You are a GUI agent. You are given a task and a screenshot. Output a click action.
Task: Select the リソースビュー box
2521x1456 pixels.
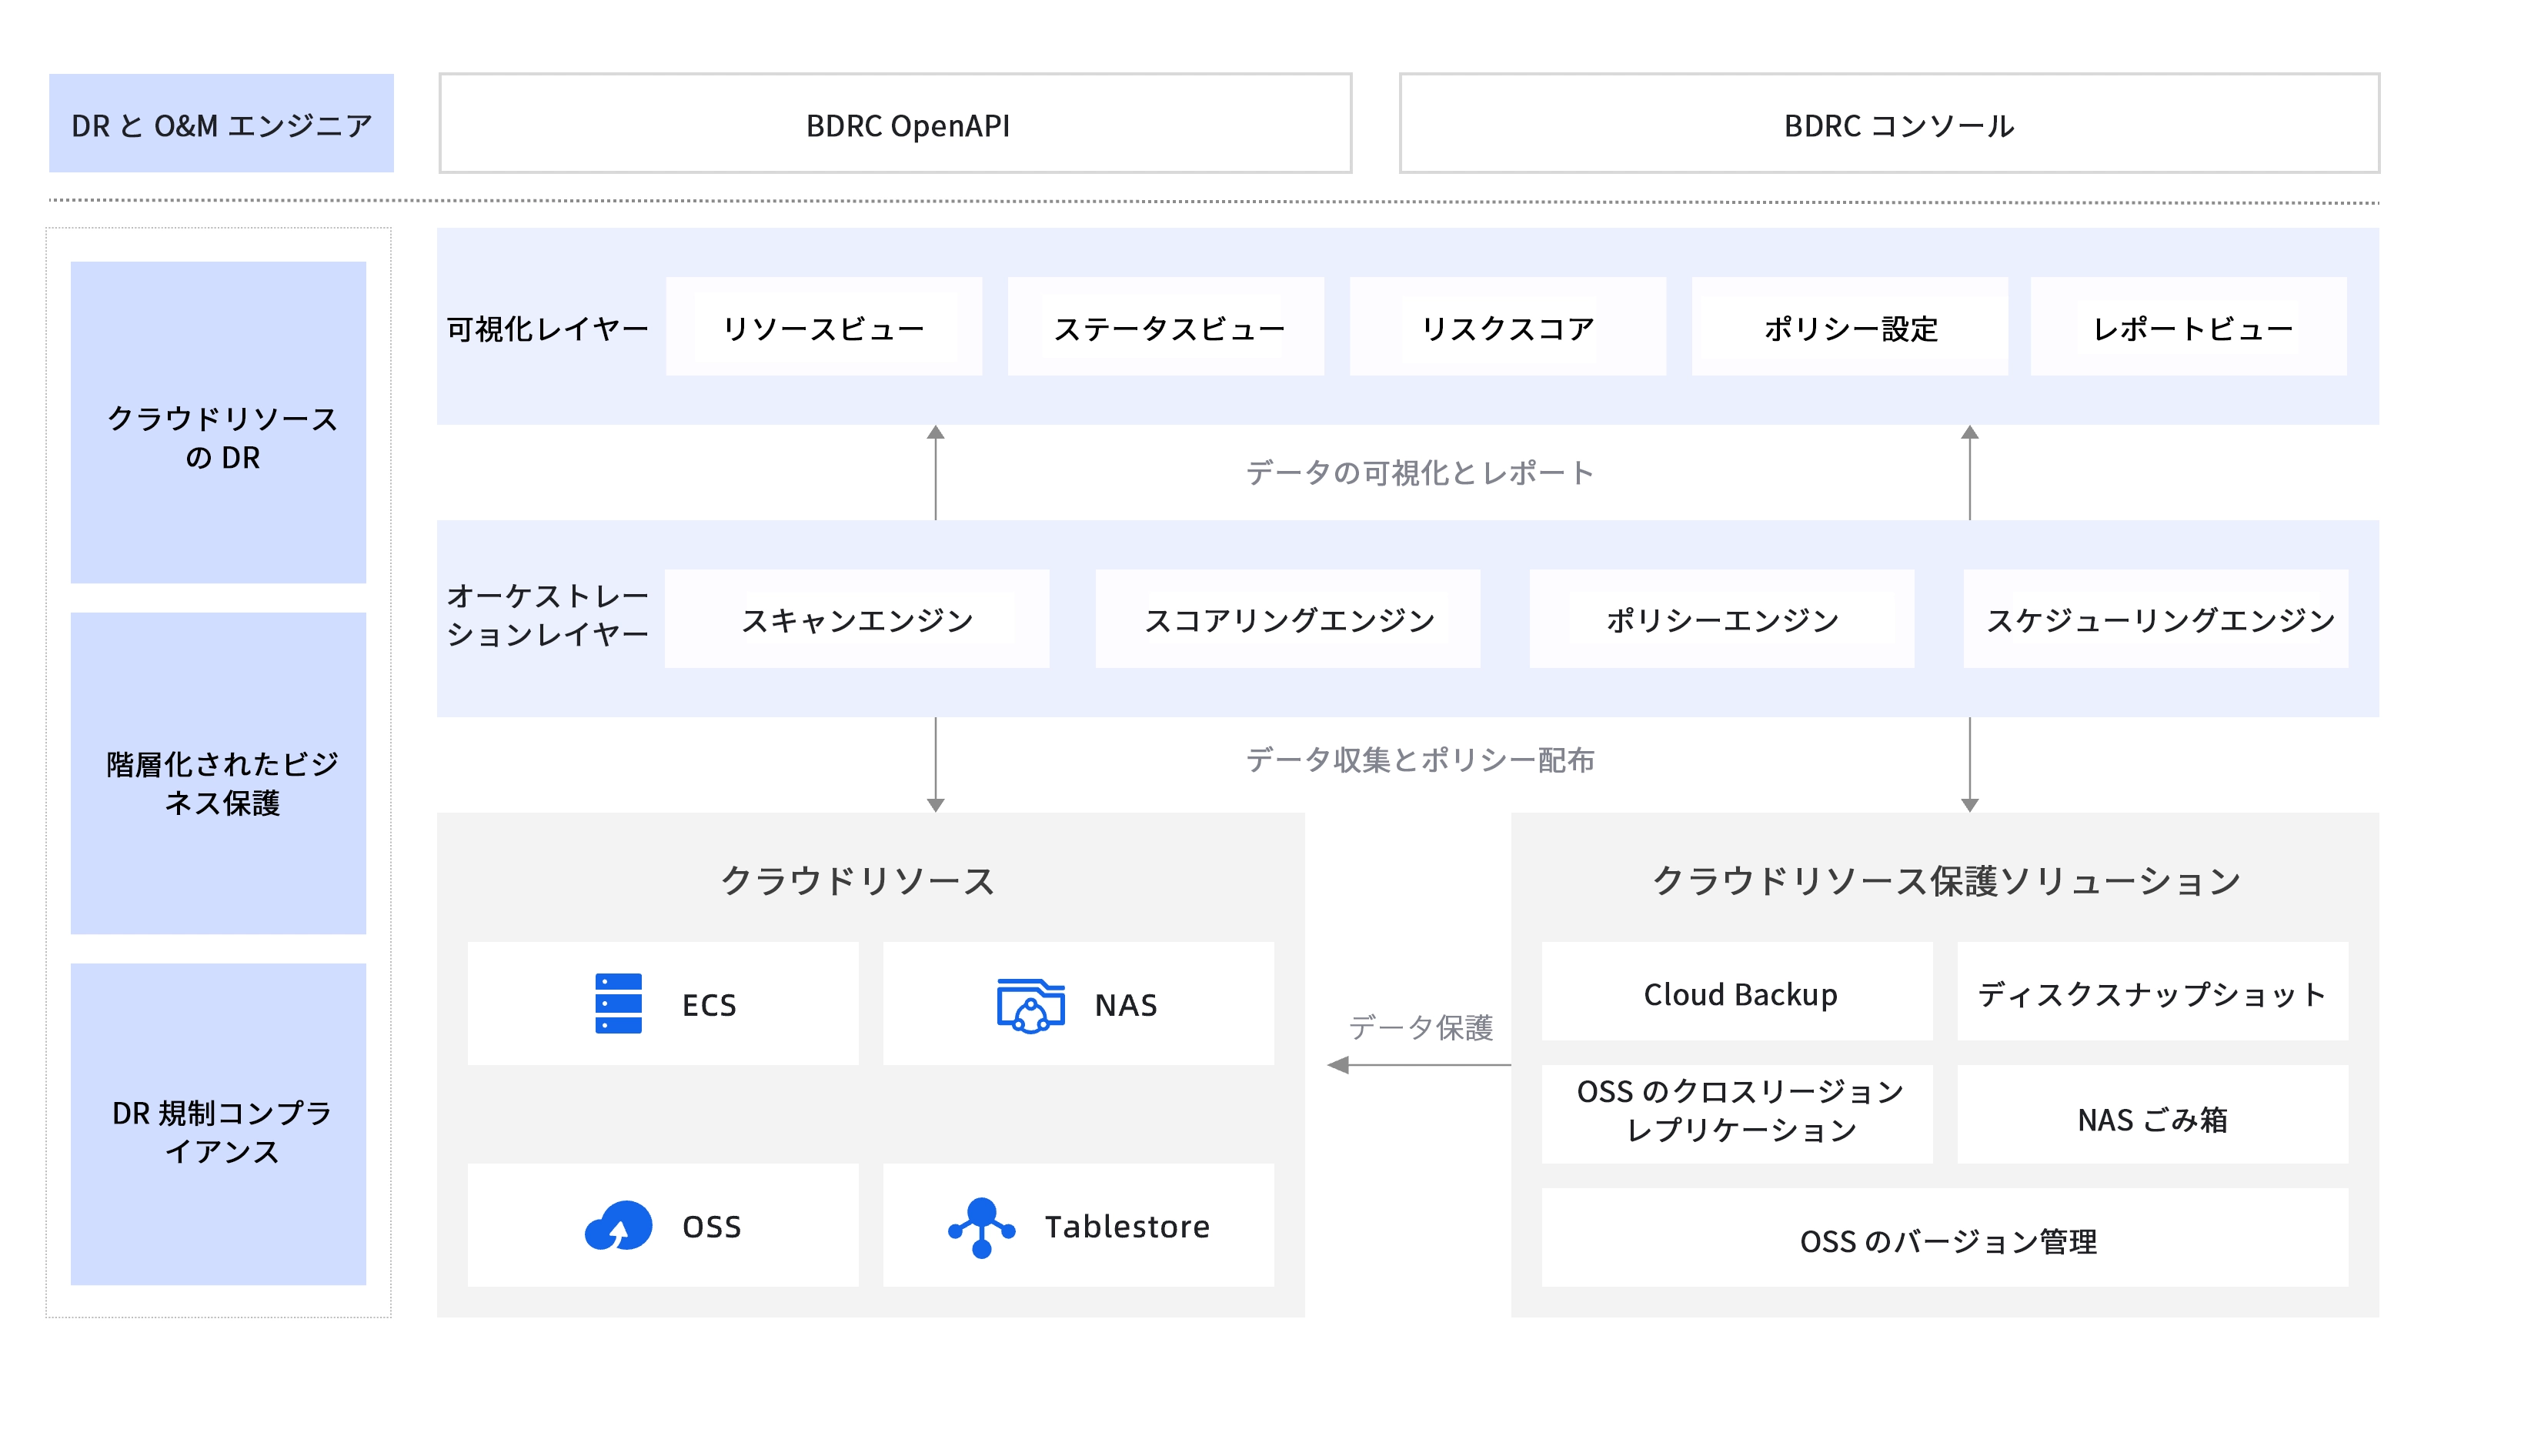[x=824, y=327]
